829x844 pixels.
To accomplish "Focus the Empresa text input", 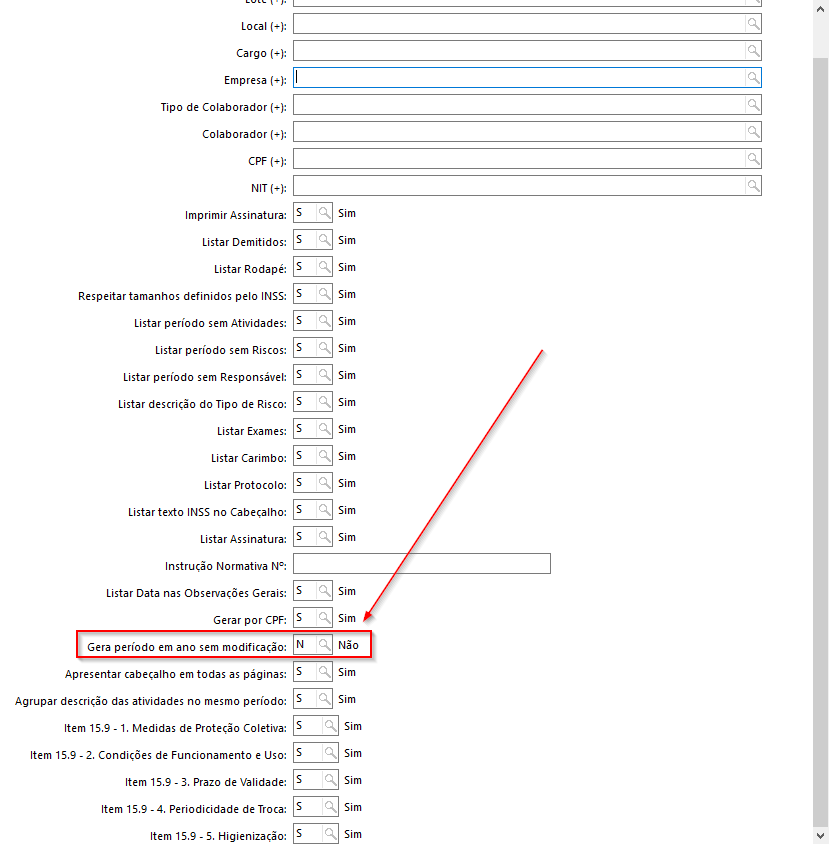I will click(x=518, y=78).
